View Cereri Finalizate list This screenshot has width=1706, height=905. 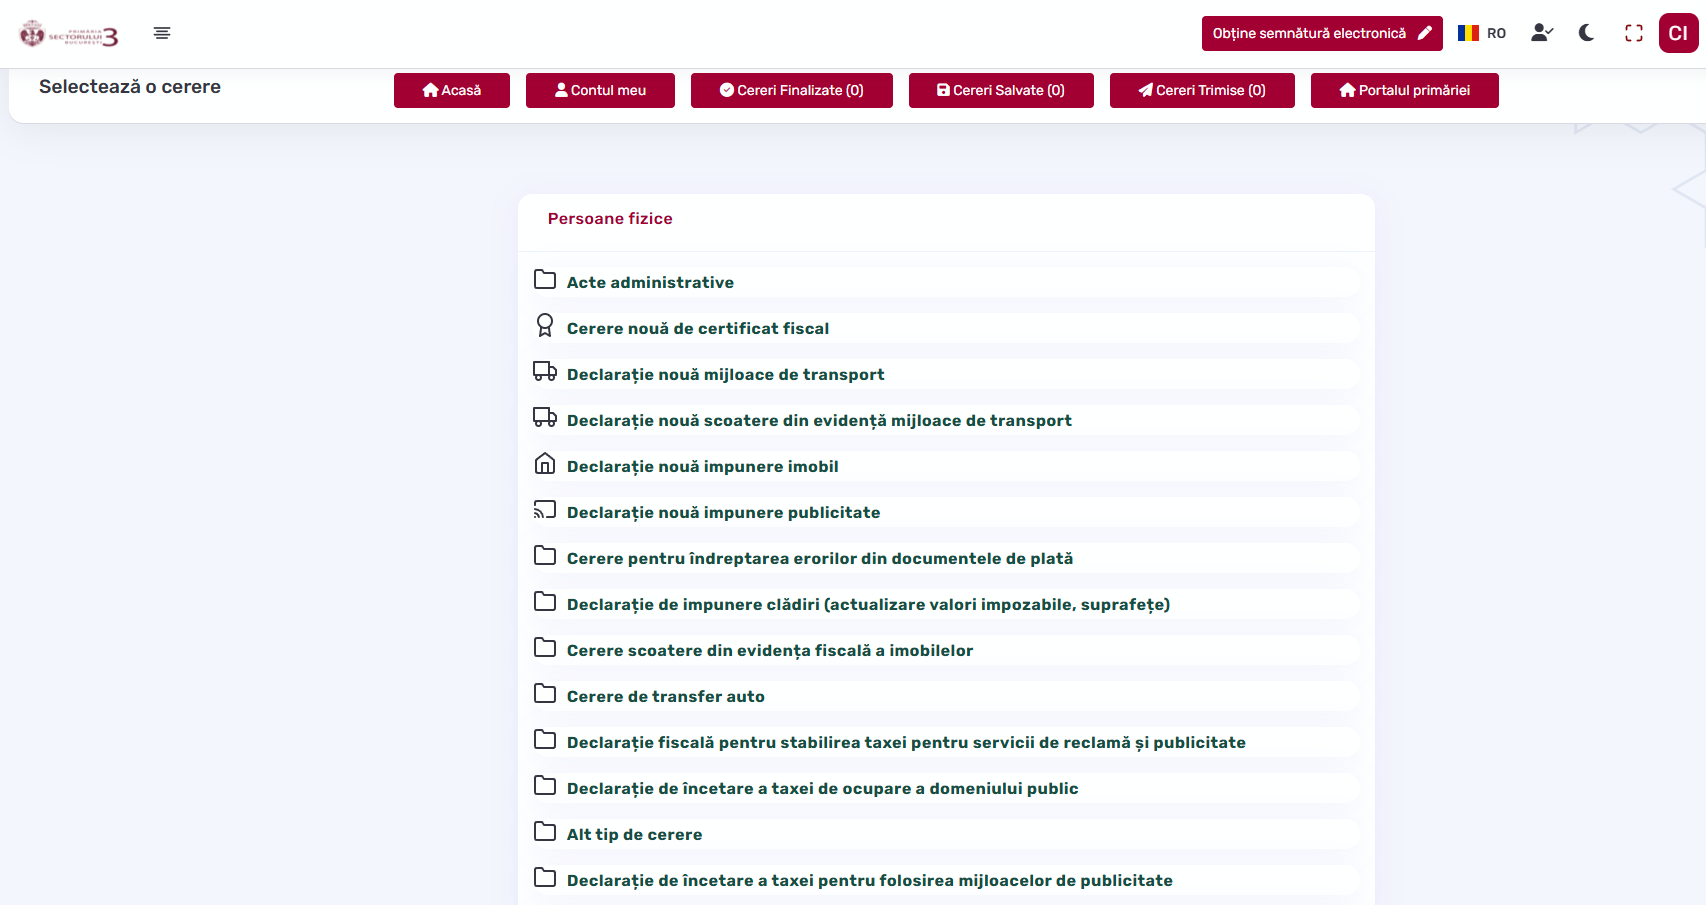(791, 90)
